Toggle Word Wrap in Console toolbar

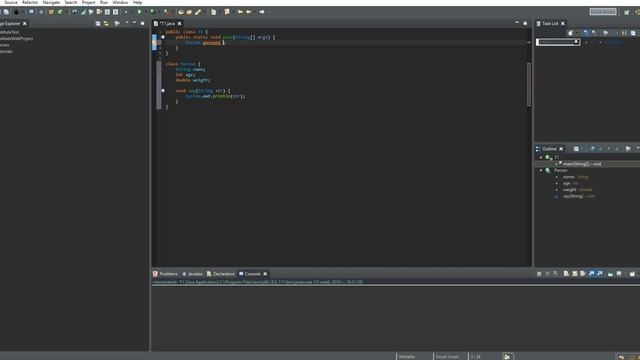(x=583, y=274)
